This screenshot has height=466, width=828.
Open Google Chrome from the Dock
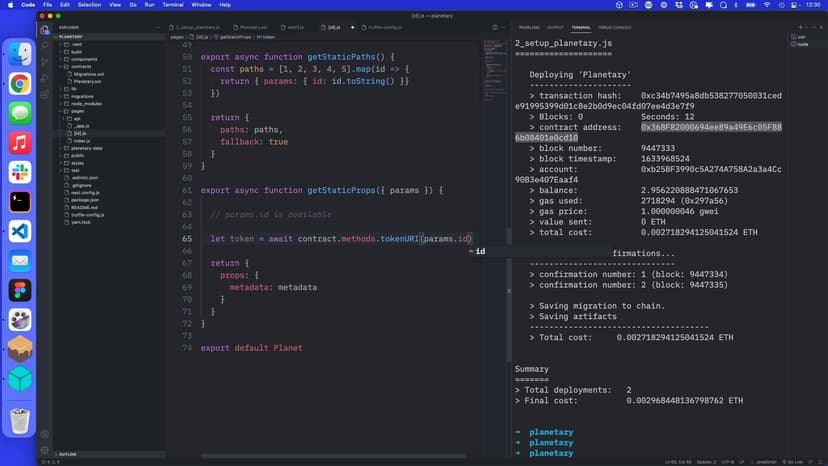pos(20,84)
